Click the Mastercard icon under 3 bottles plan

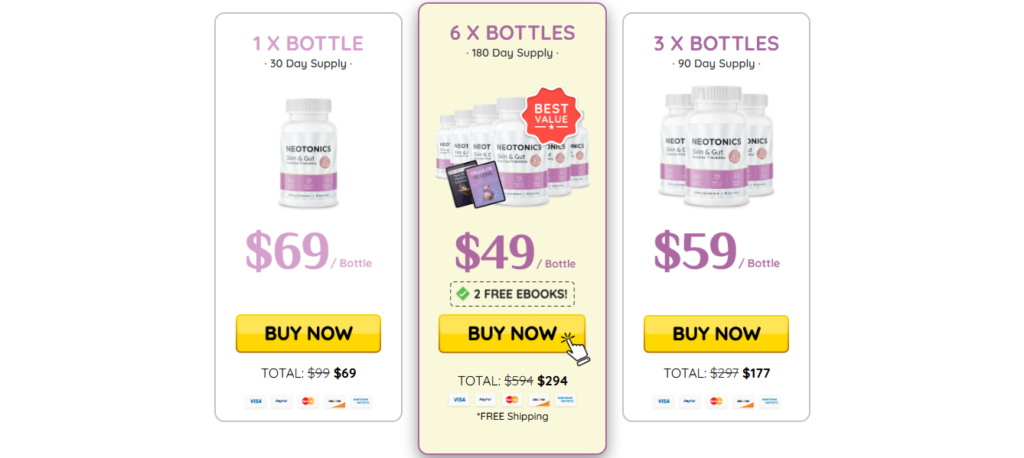click(716, 401)
